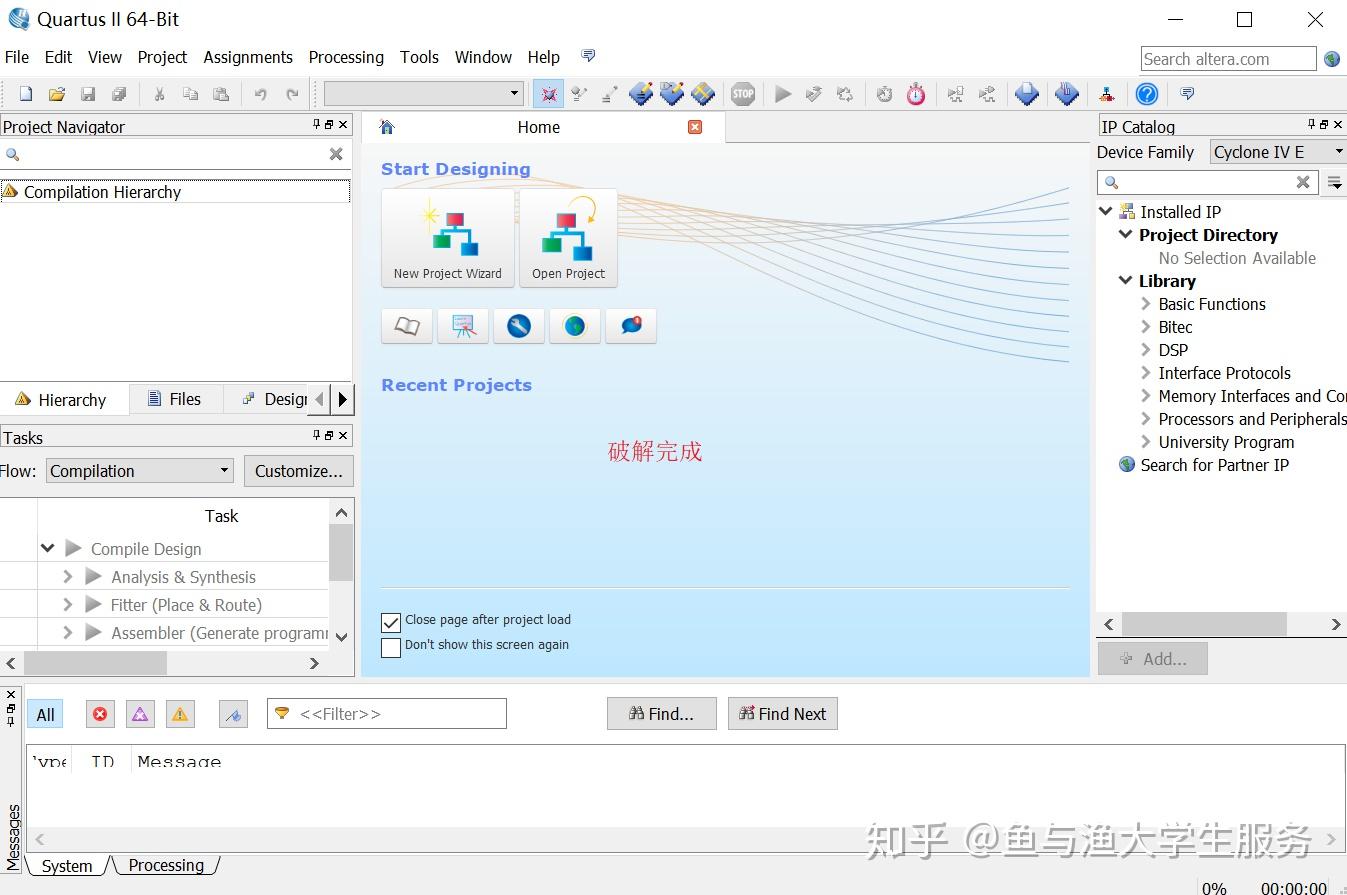This screenshot has width=1347, height=895.
Task: Click the STOP processing toolbar icon
Action: 743,93
